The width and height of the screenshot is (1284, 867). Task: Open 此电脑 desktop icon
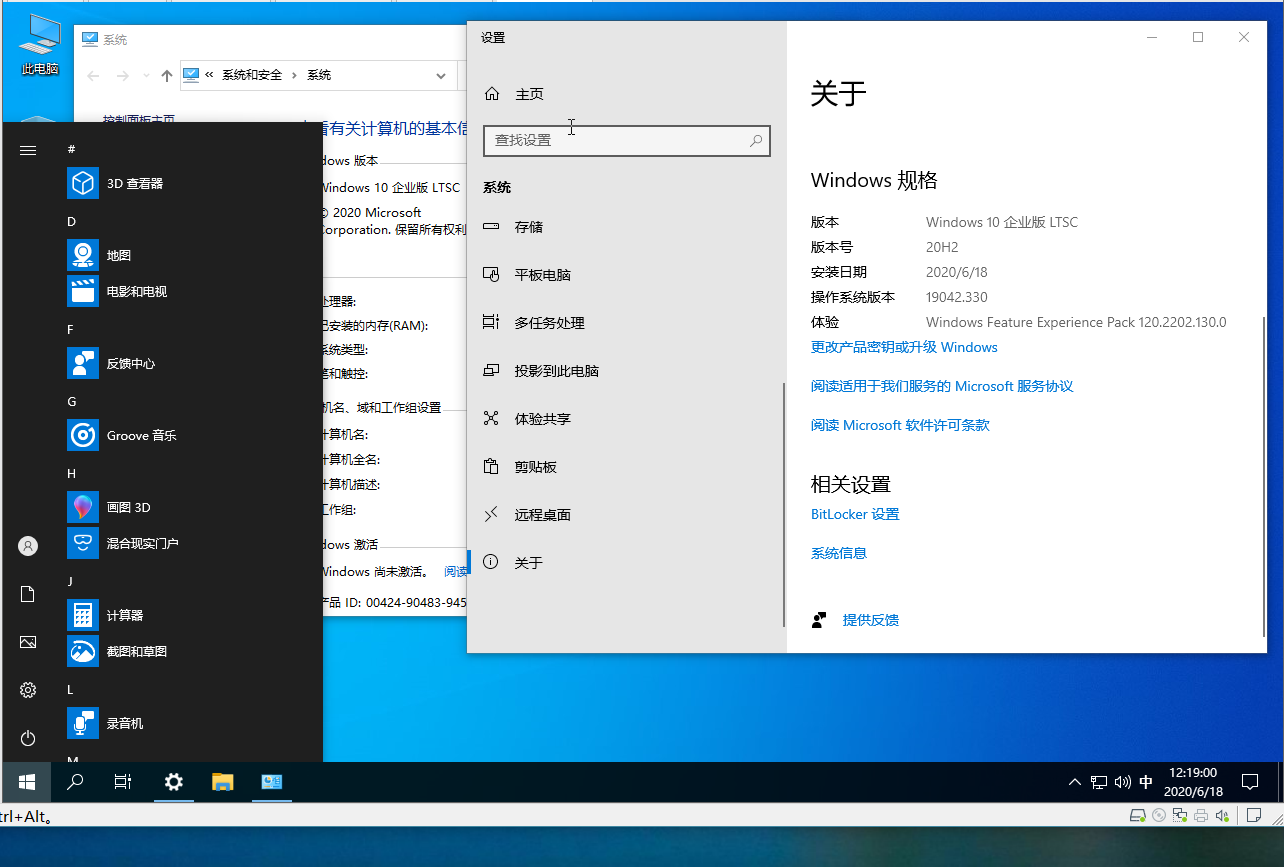[x=40, y=45]
